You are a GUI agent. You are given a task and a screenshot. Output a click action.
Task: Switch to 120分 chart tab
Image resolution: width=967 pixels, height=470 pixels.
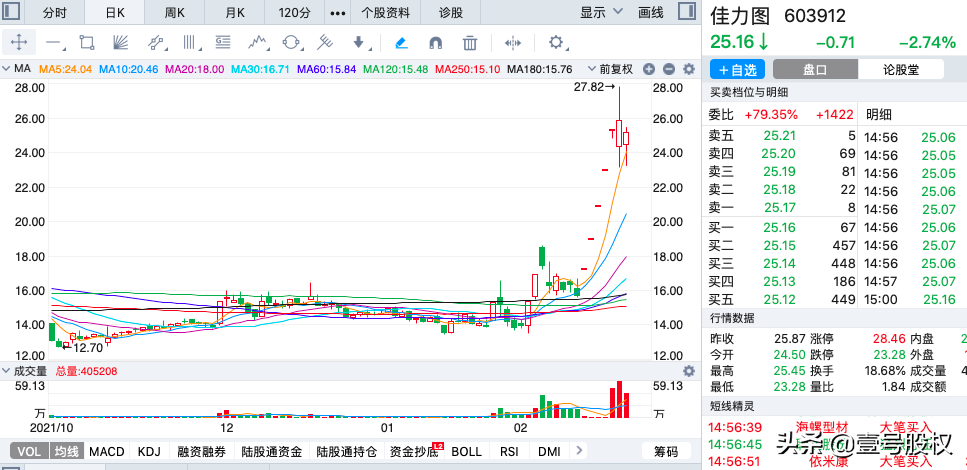point(295,12)
